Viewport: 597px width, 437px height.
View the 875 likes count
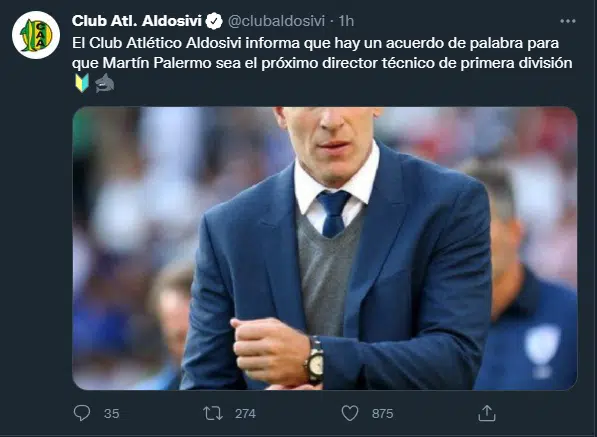[382, 414]
